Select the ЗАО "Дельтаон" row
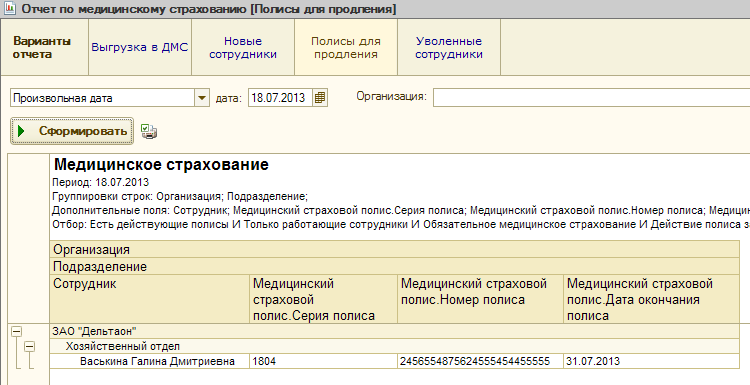Viewport: 750px width, 385px height. pos(395,331)
